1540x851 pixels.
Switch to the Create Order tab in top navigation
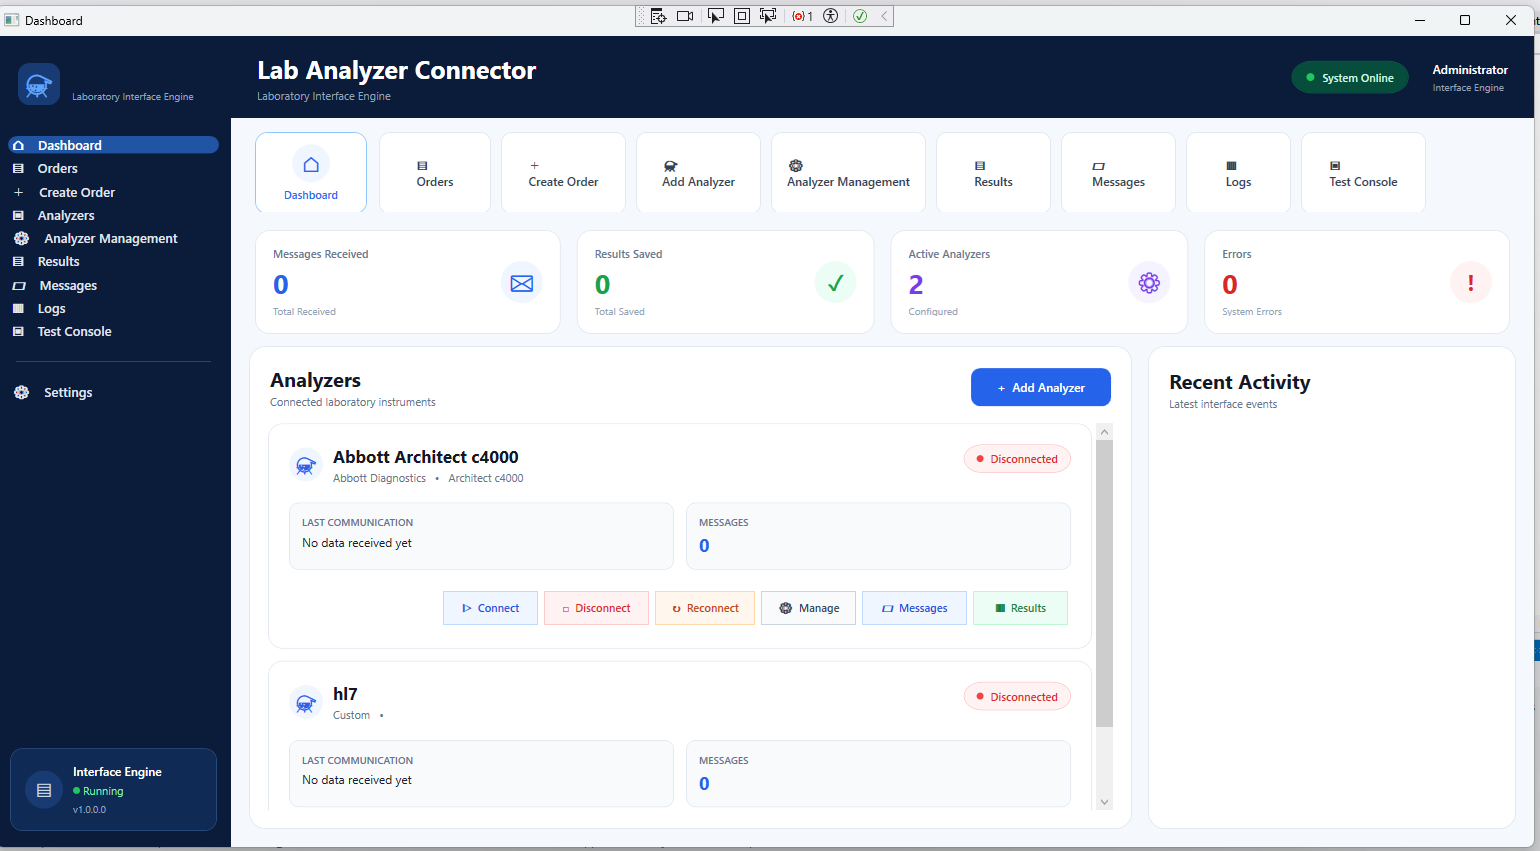pyautogui.click(x=563, y=172)
